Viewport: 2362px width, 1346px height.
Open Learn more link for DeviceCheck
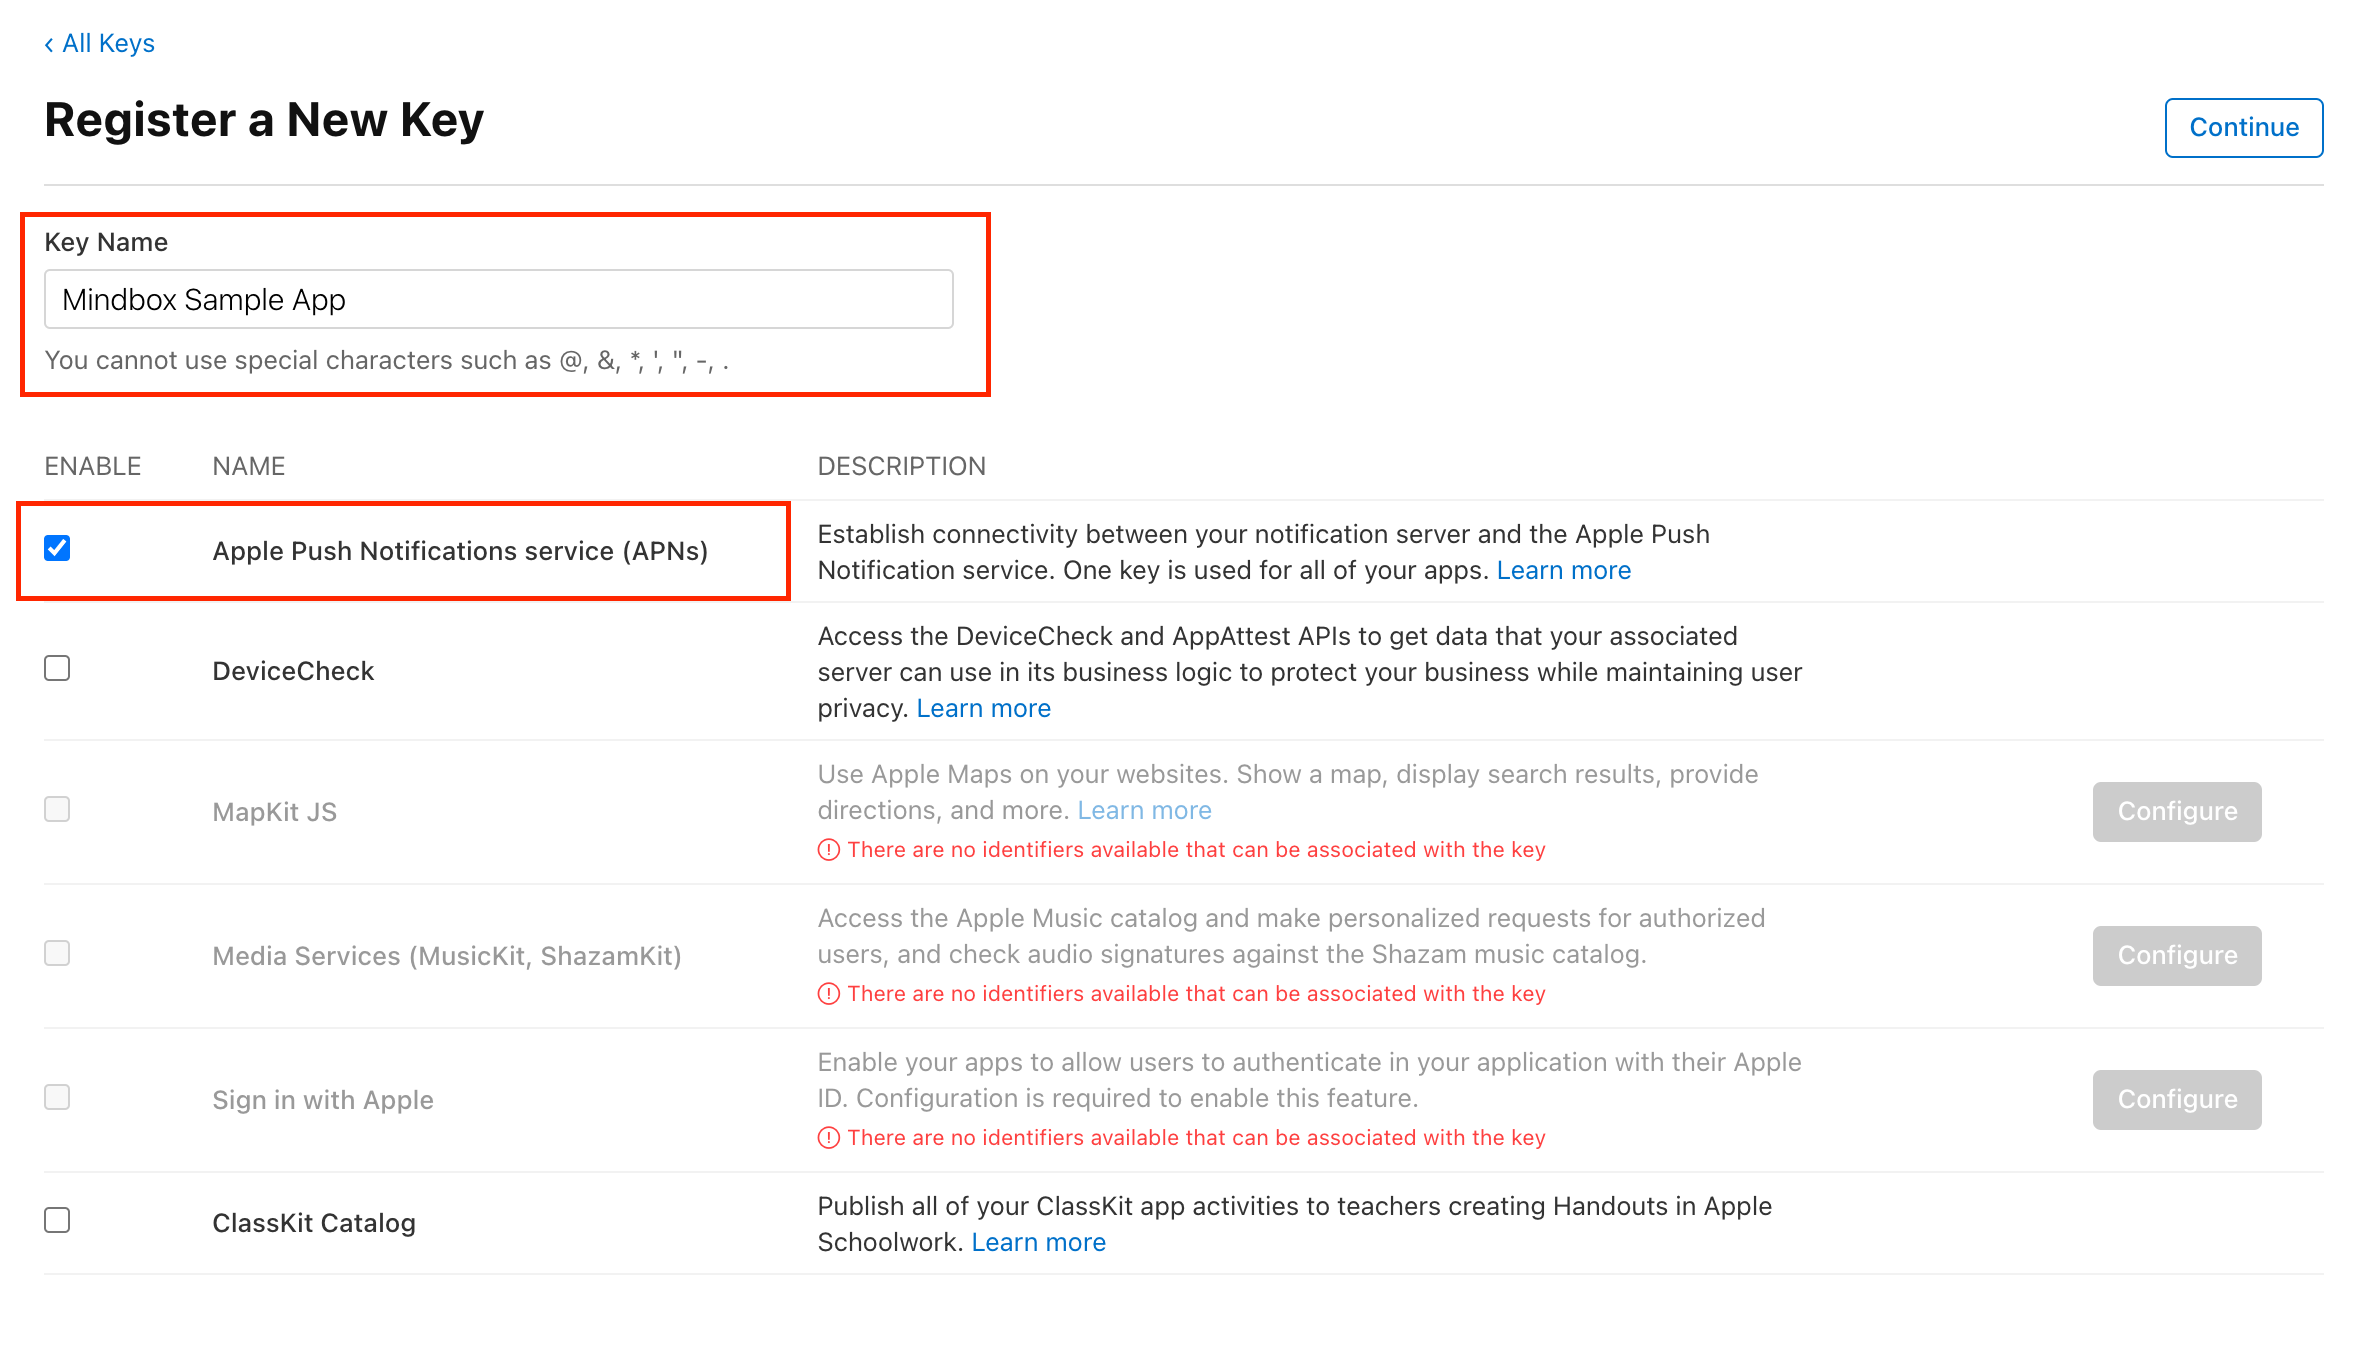coord(983,708)
